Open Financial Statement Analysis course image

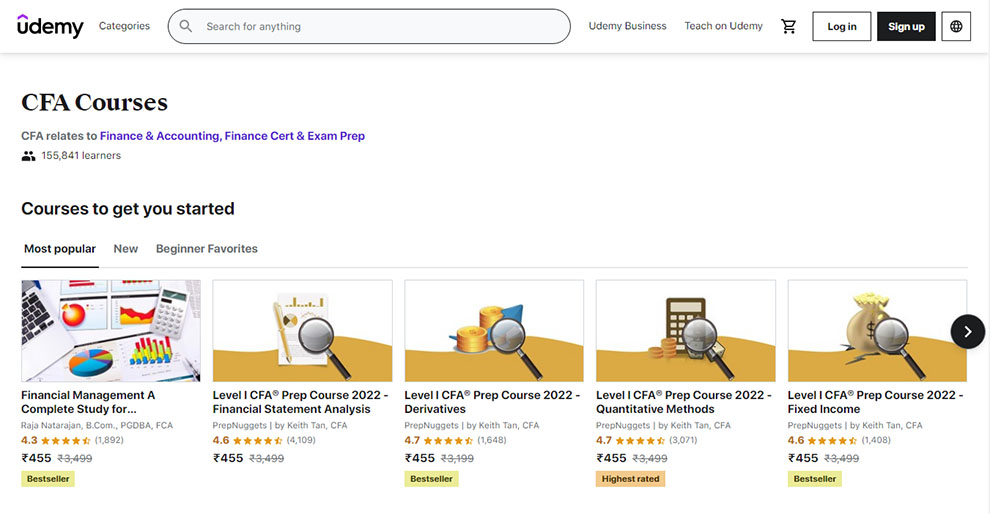302,330
